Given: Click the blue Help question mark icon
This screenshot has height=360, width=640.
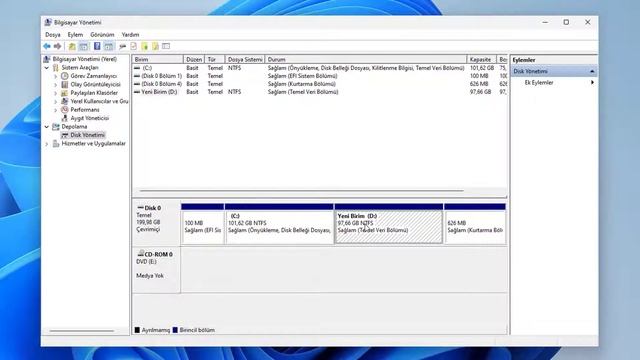Looking at the screenshot, I should click(97, 46).
